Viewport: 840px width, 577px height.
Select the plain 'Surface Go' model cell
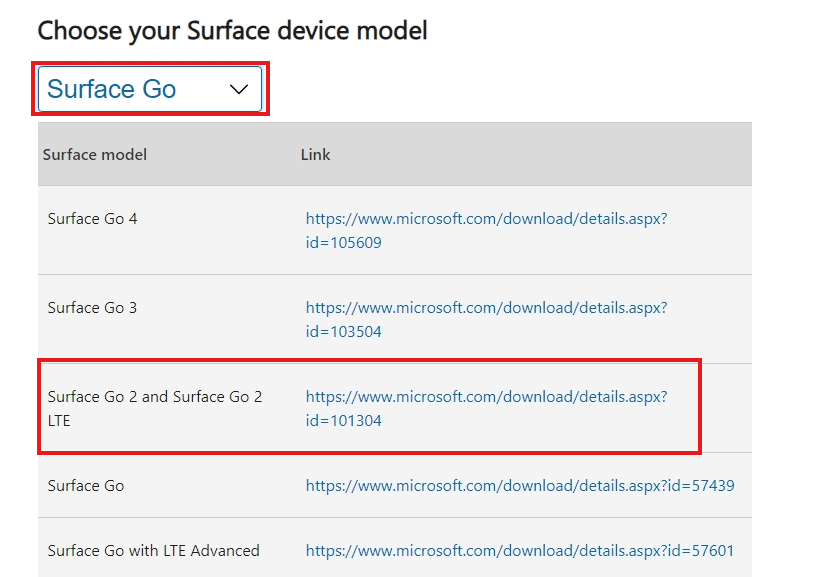[86, 485]
